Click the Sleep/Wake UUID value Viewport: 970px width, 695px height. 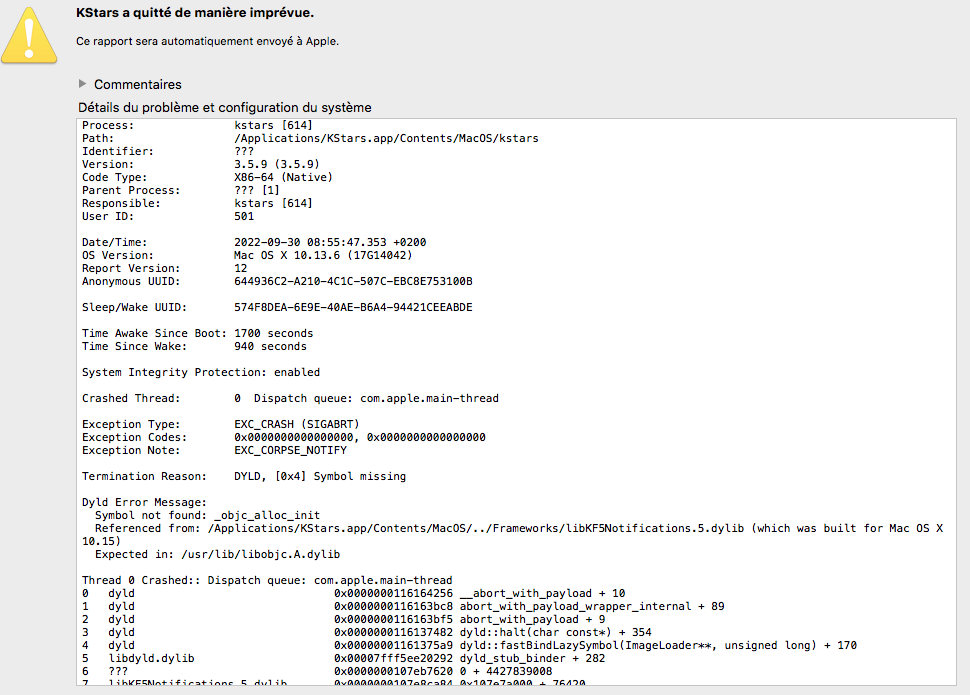[353, 307]
